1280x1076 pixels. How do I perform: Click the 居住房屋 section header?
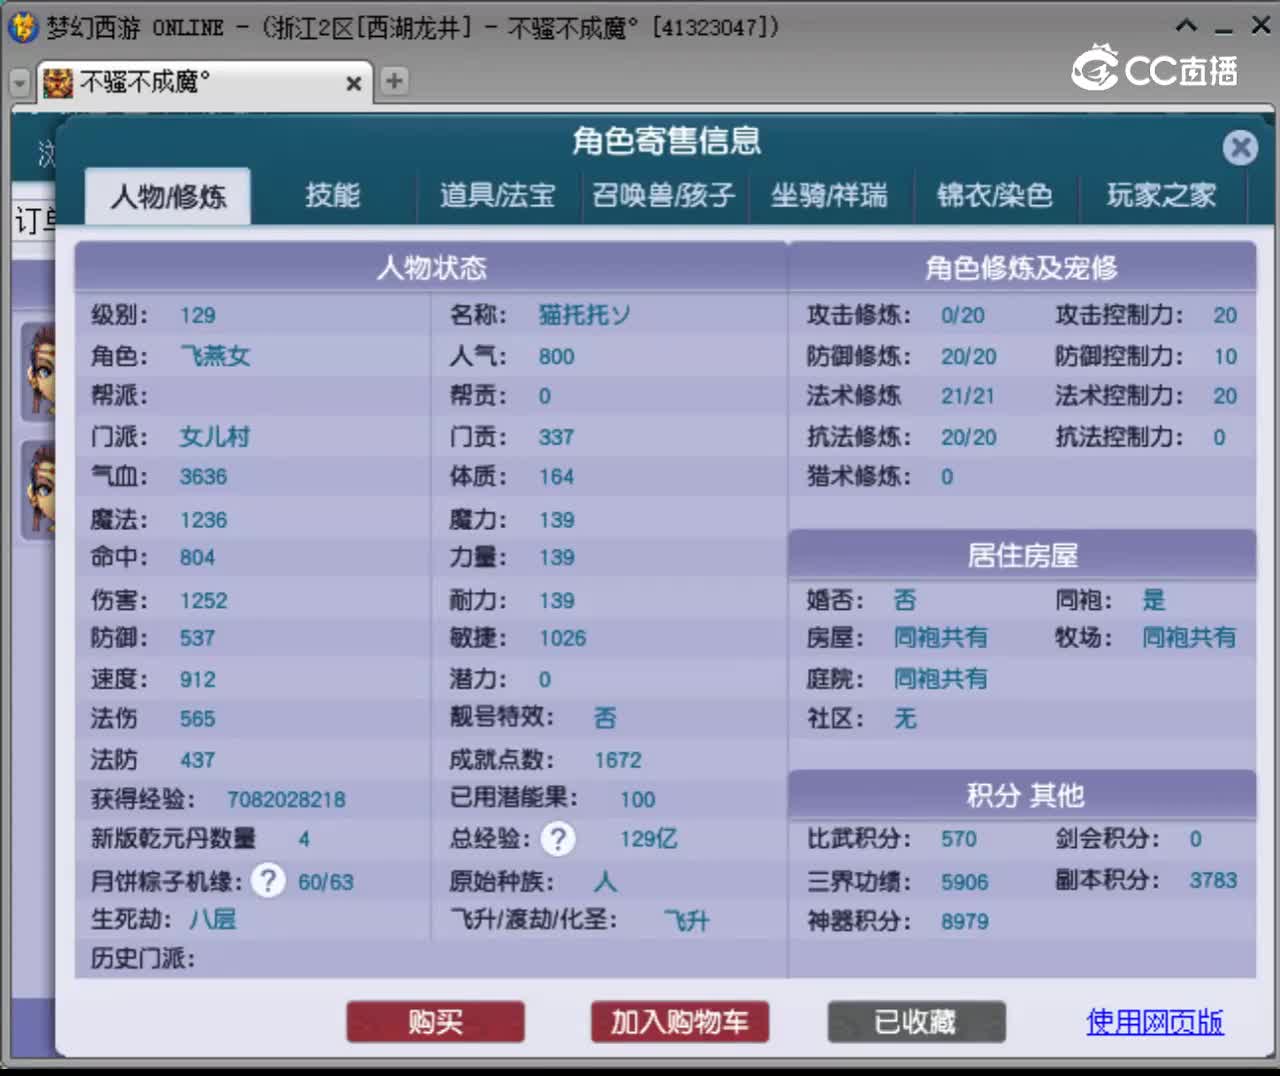pyautogui.click(x=1022, y=555)
